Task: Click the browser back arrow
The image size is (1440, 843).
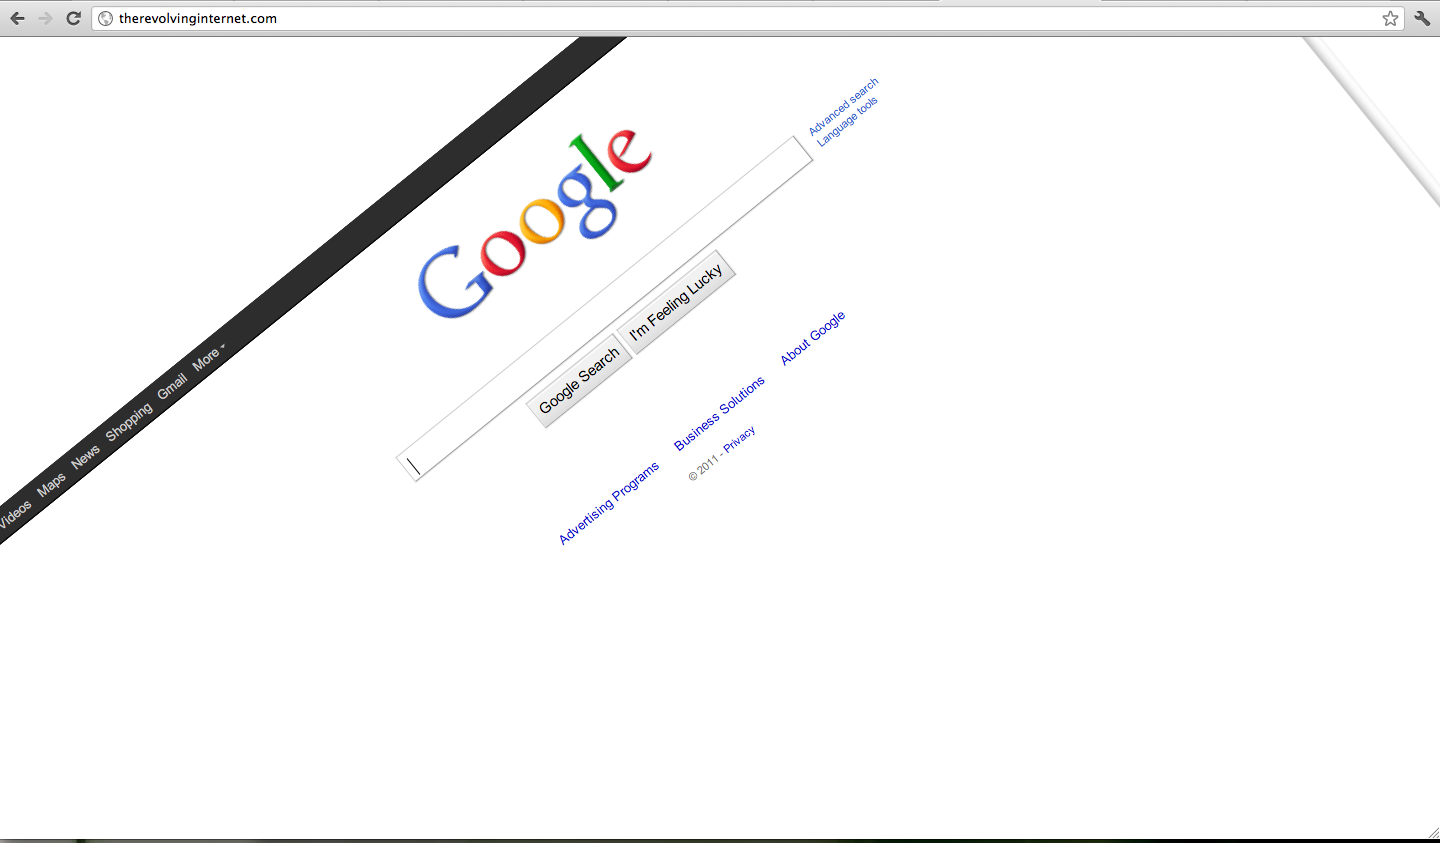Action: (x=17, y=18)
